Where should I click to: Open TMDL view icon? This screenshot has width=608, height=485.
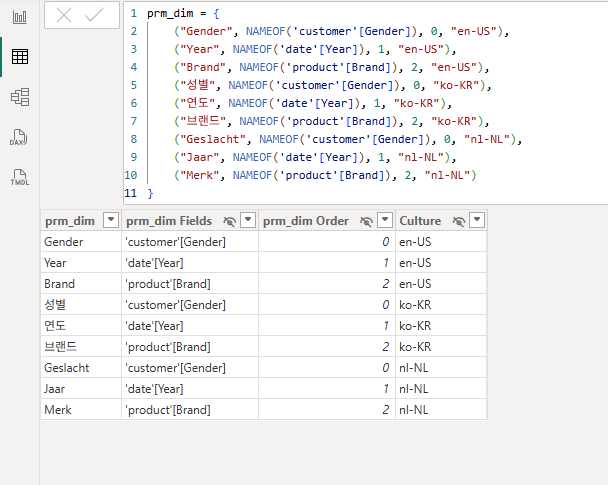point(19,177)
